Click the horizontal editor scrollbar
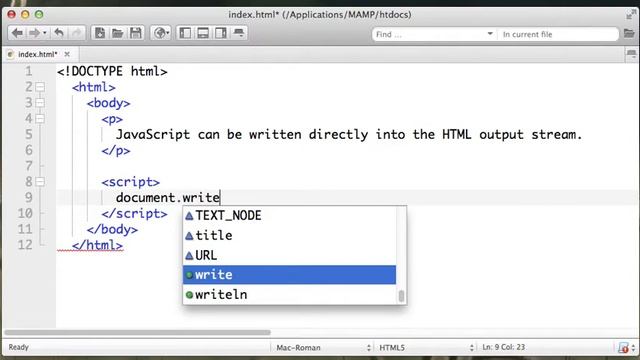Viewport: 640px width, 360px height. coord(137,332)
